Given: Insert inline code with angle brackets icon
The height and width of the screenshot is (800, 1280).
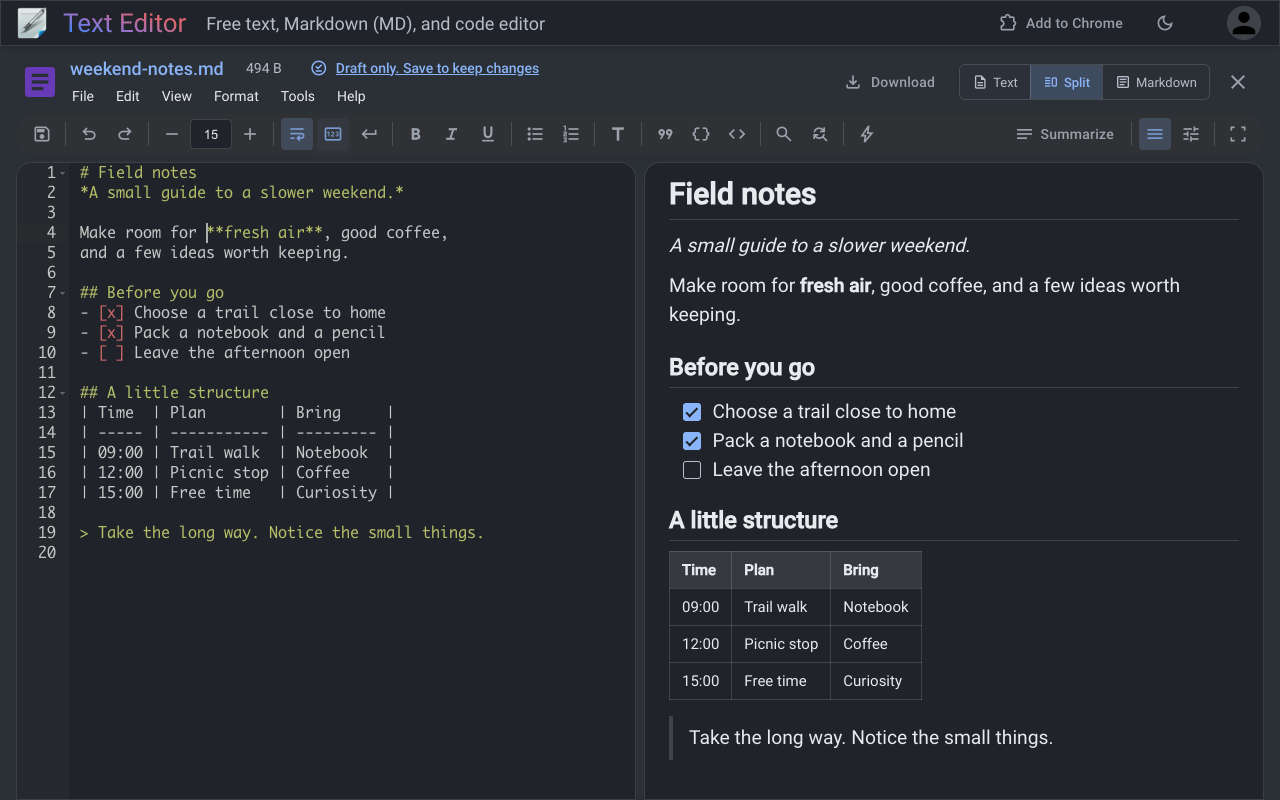Looking at the screenshot, I should coord(737,134).
